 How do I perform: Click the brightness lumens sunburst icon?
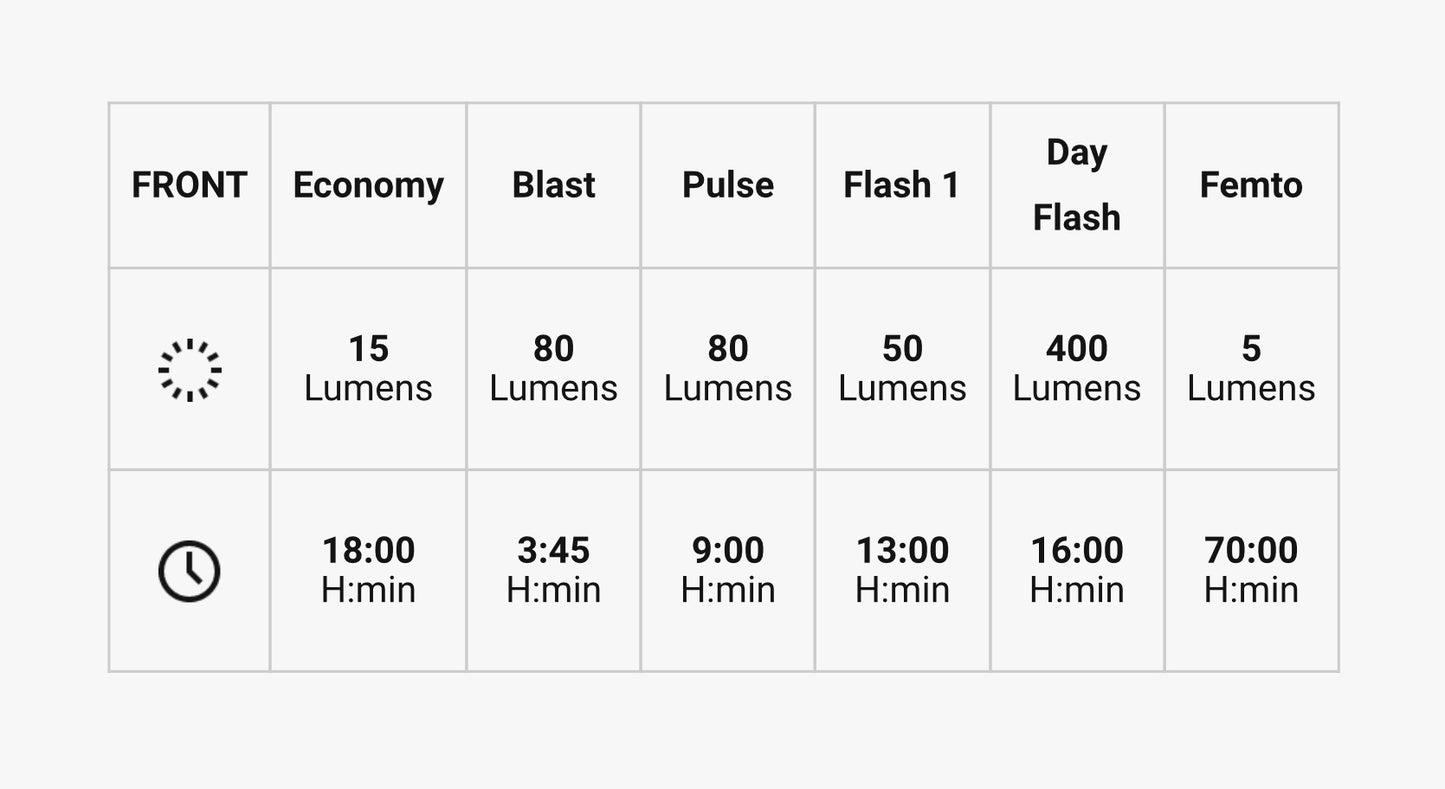point(189,370)
